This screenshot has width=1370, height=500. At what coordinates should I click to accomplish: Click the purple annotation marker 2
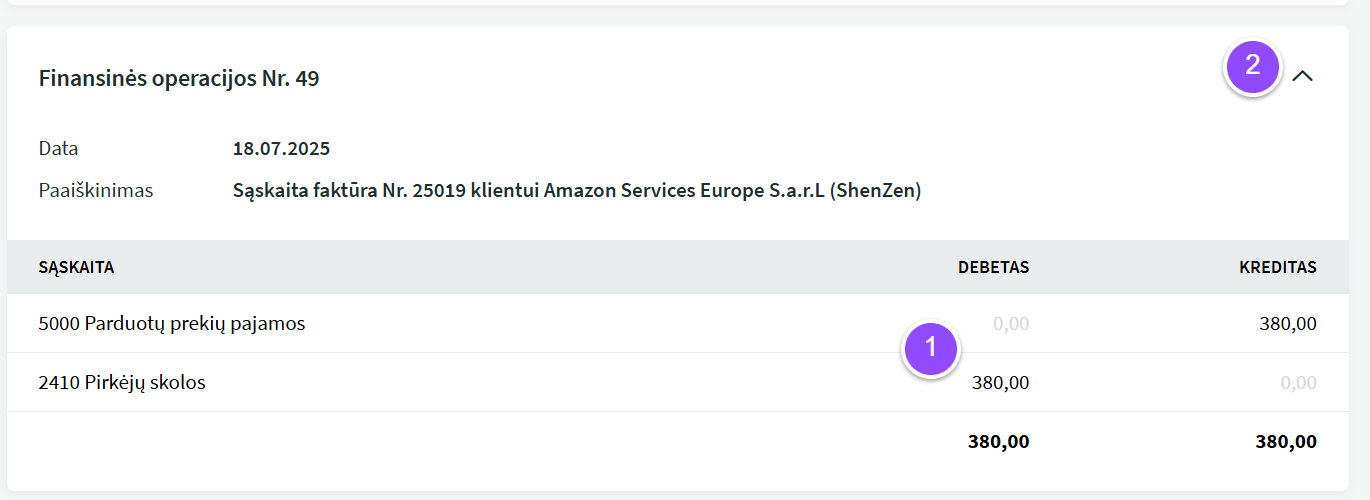point(1253,66)
